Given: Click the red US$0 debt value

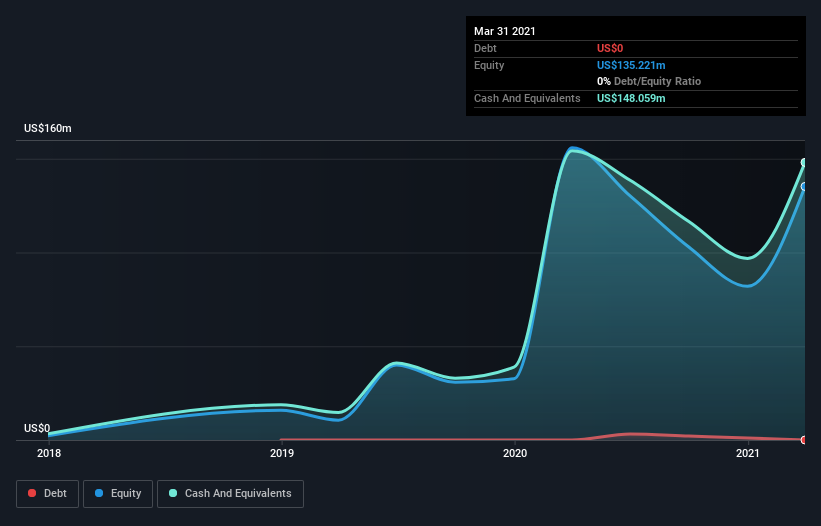Looking at the screenshot, I should tap(610, 48).
